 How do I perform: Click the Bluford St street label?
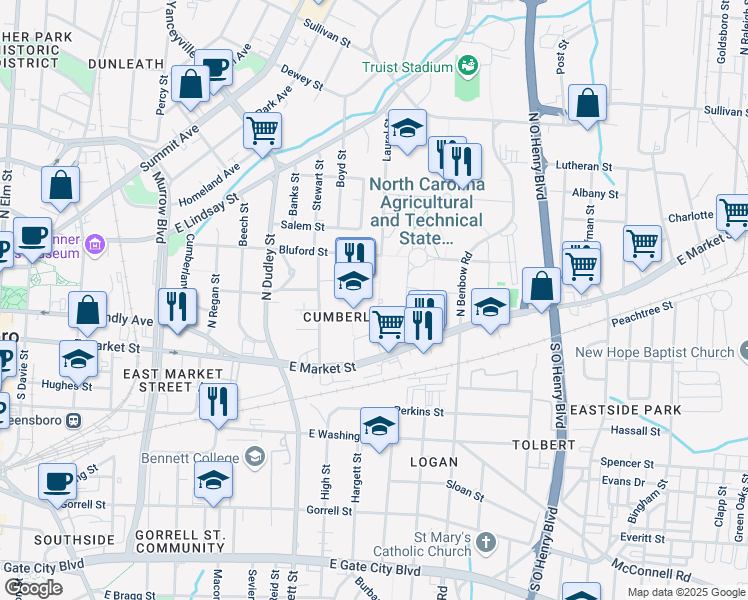[303, 251]
